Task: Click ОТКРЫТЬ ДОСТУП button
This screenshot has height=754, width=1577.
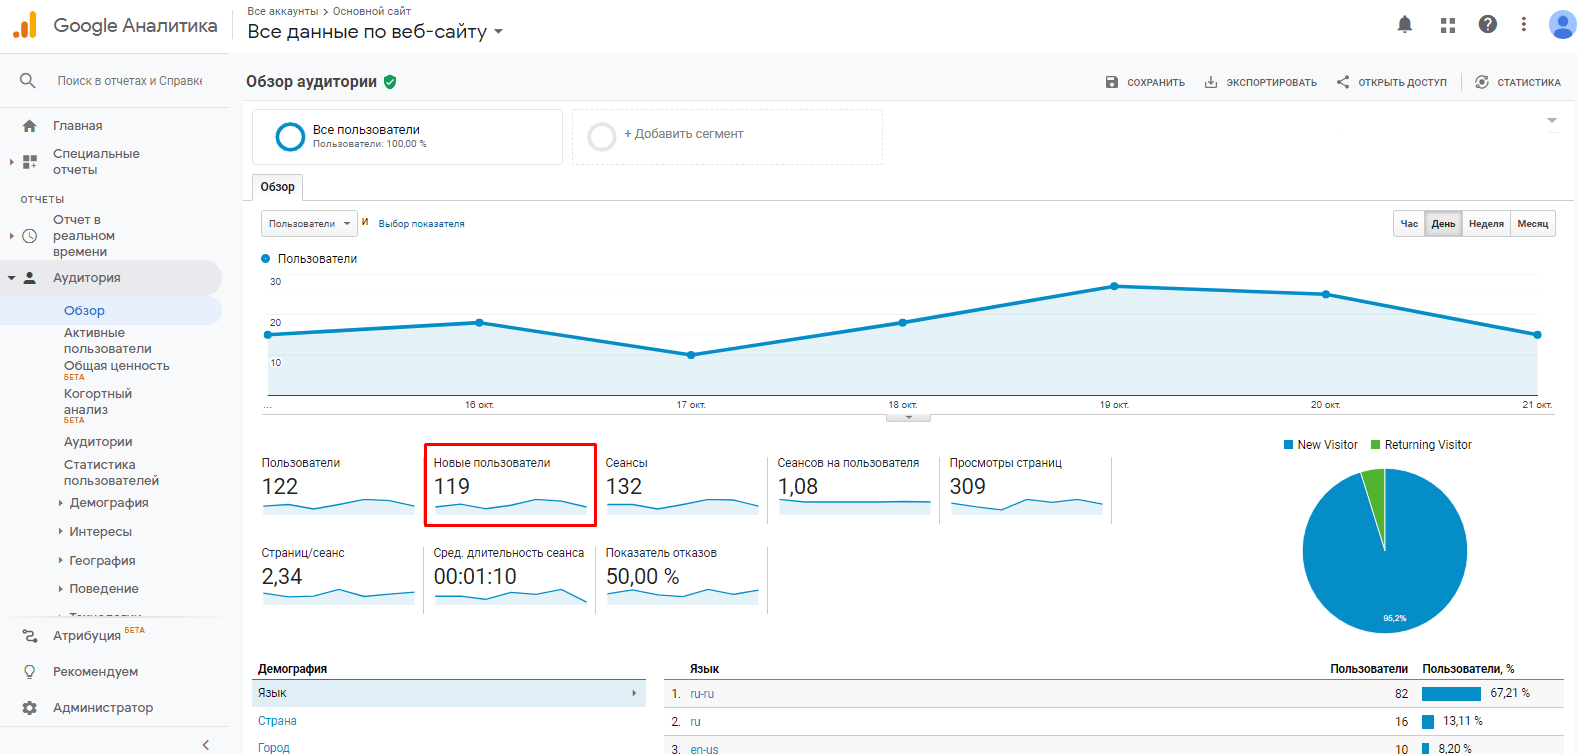Action: (1391, 82)
